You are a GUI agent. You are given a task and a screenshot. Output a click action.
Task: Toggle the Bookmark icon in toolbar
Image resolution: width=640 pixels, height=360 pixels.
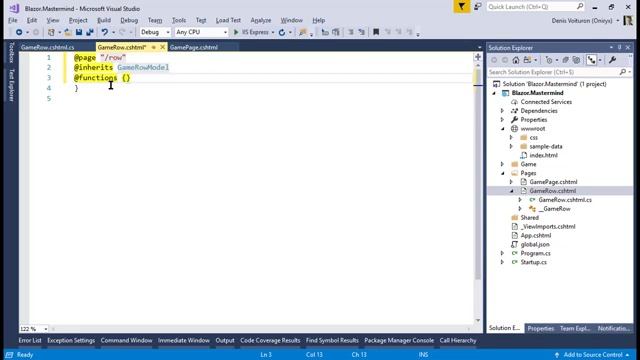click(376, 32)
